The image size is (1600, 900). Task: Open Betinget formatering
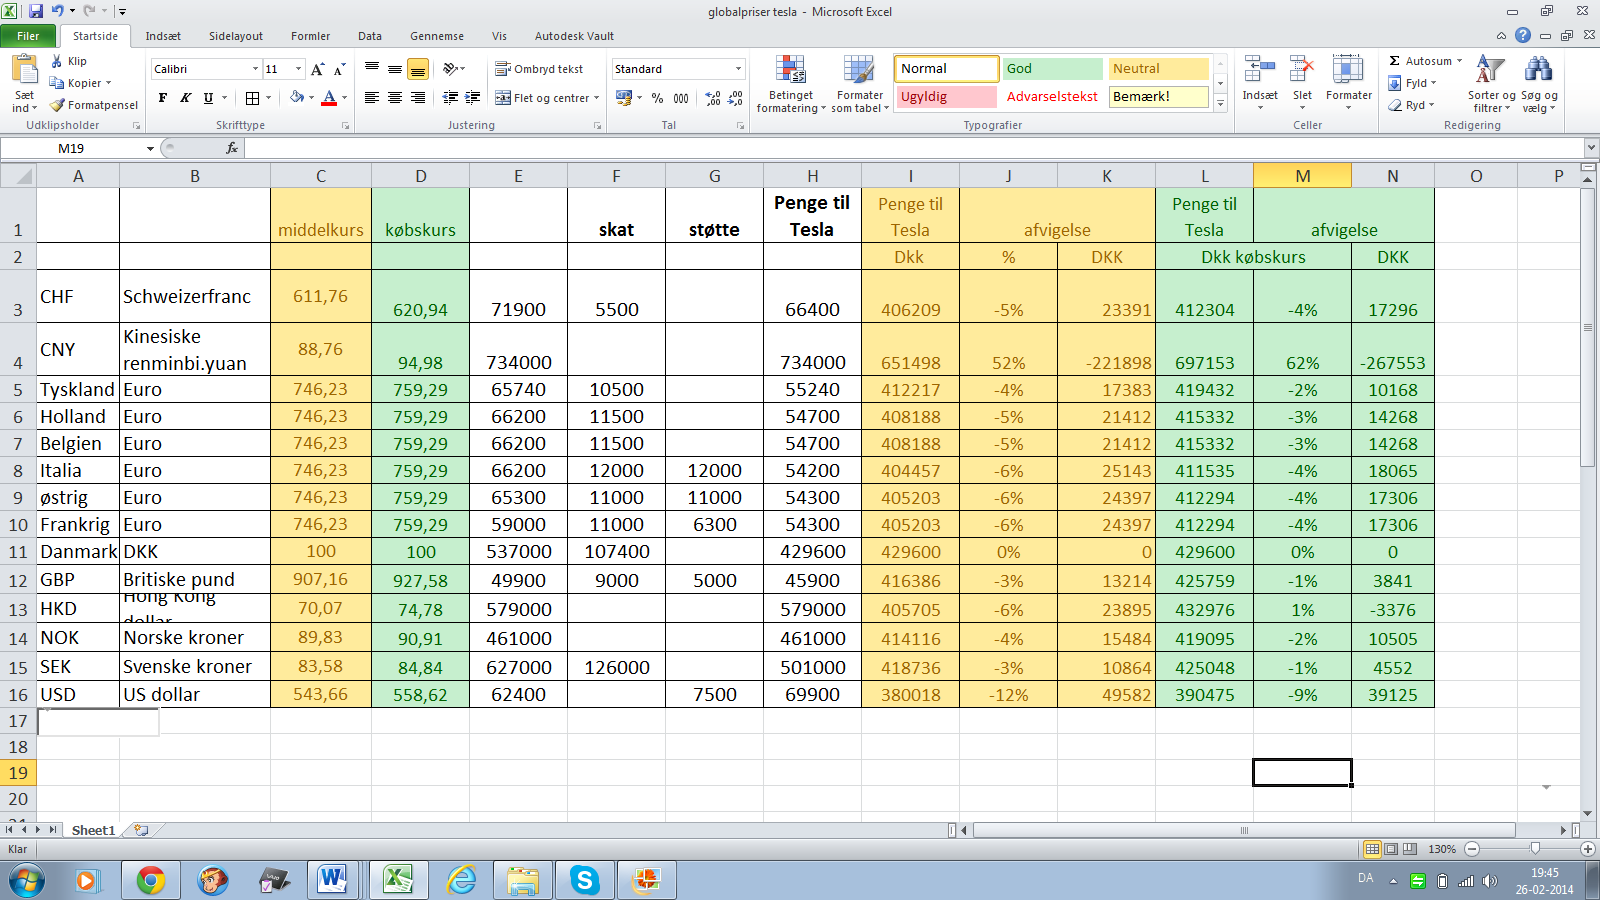click(x=791, y=84)
